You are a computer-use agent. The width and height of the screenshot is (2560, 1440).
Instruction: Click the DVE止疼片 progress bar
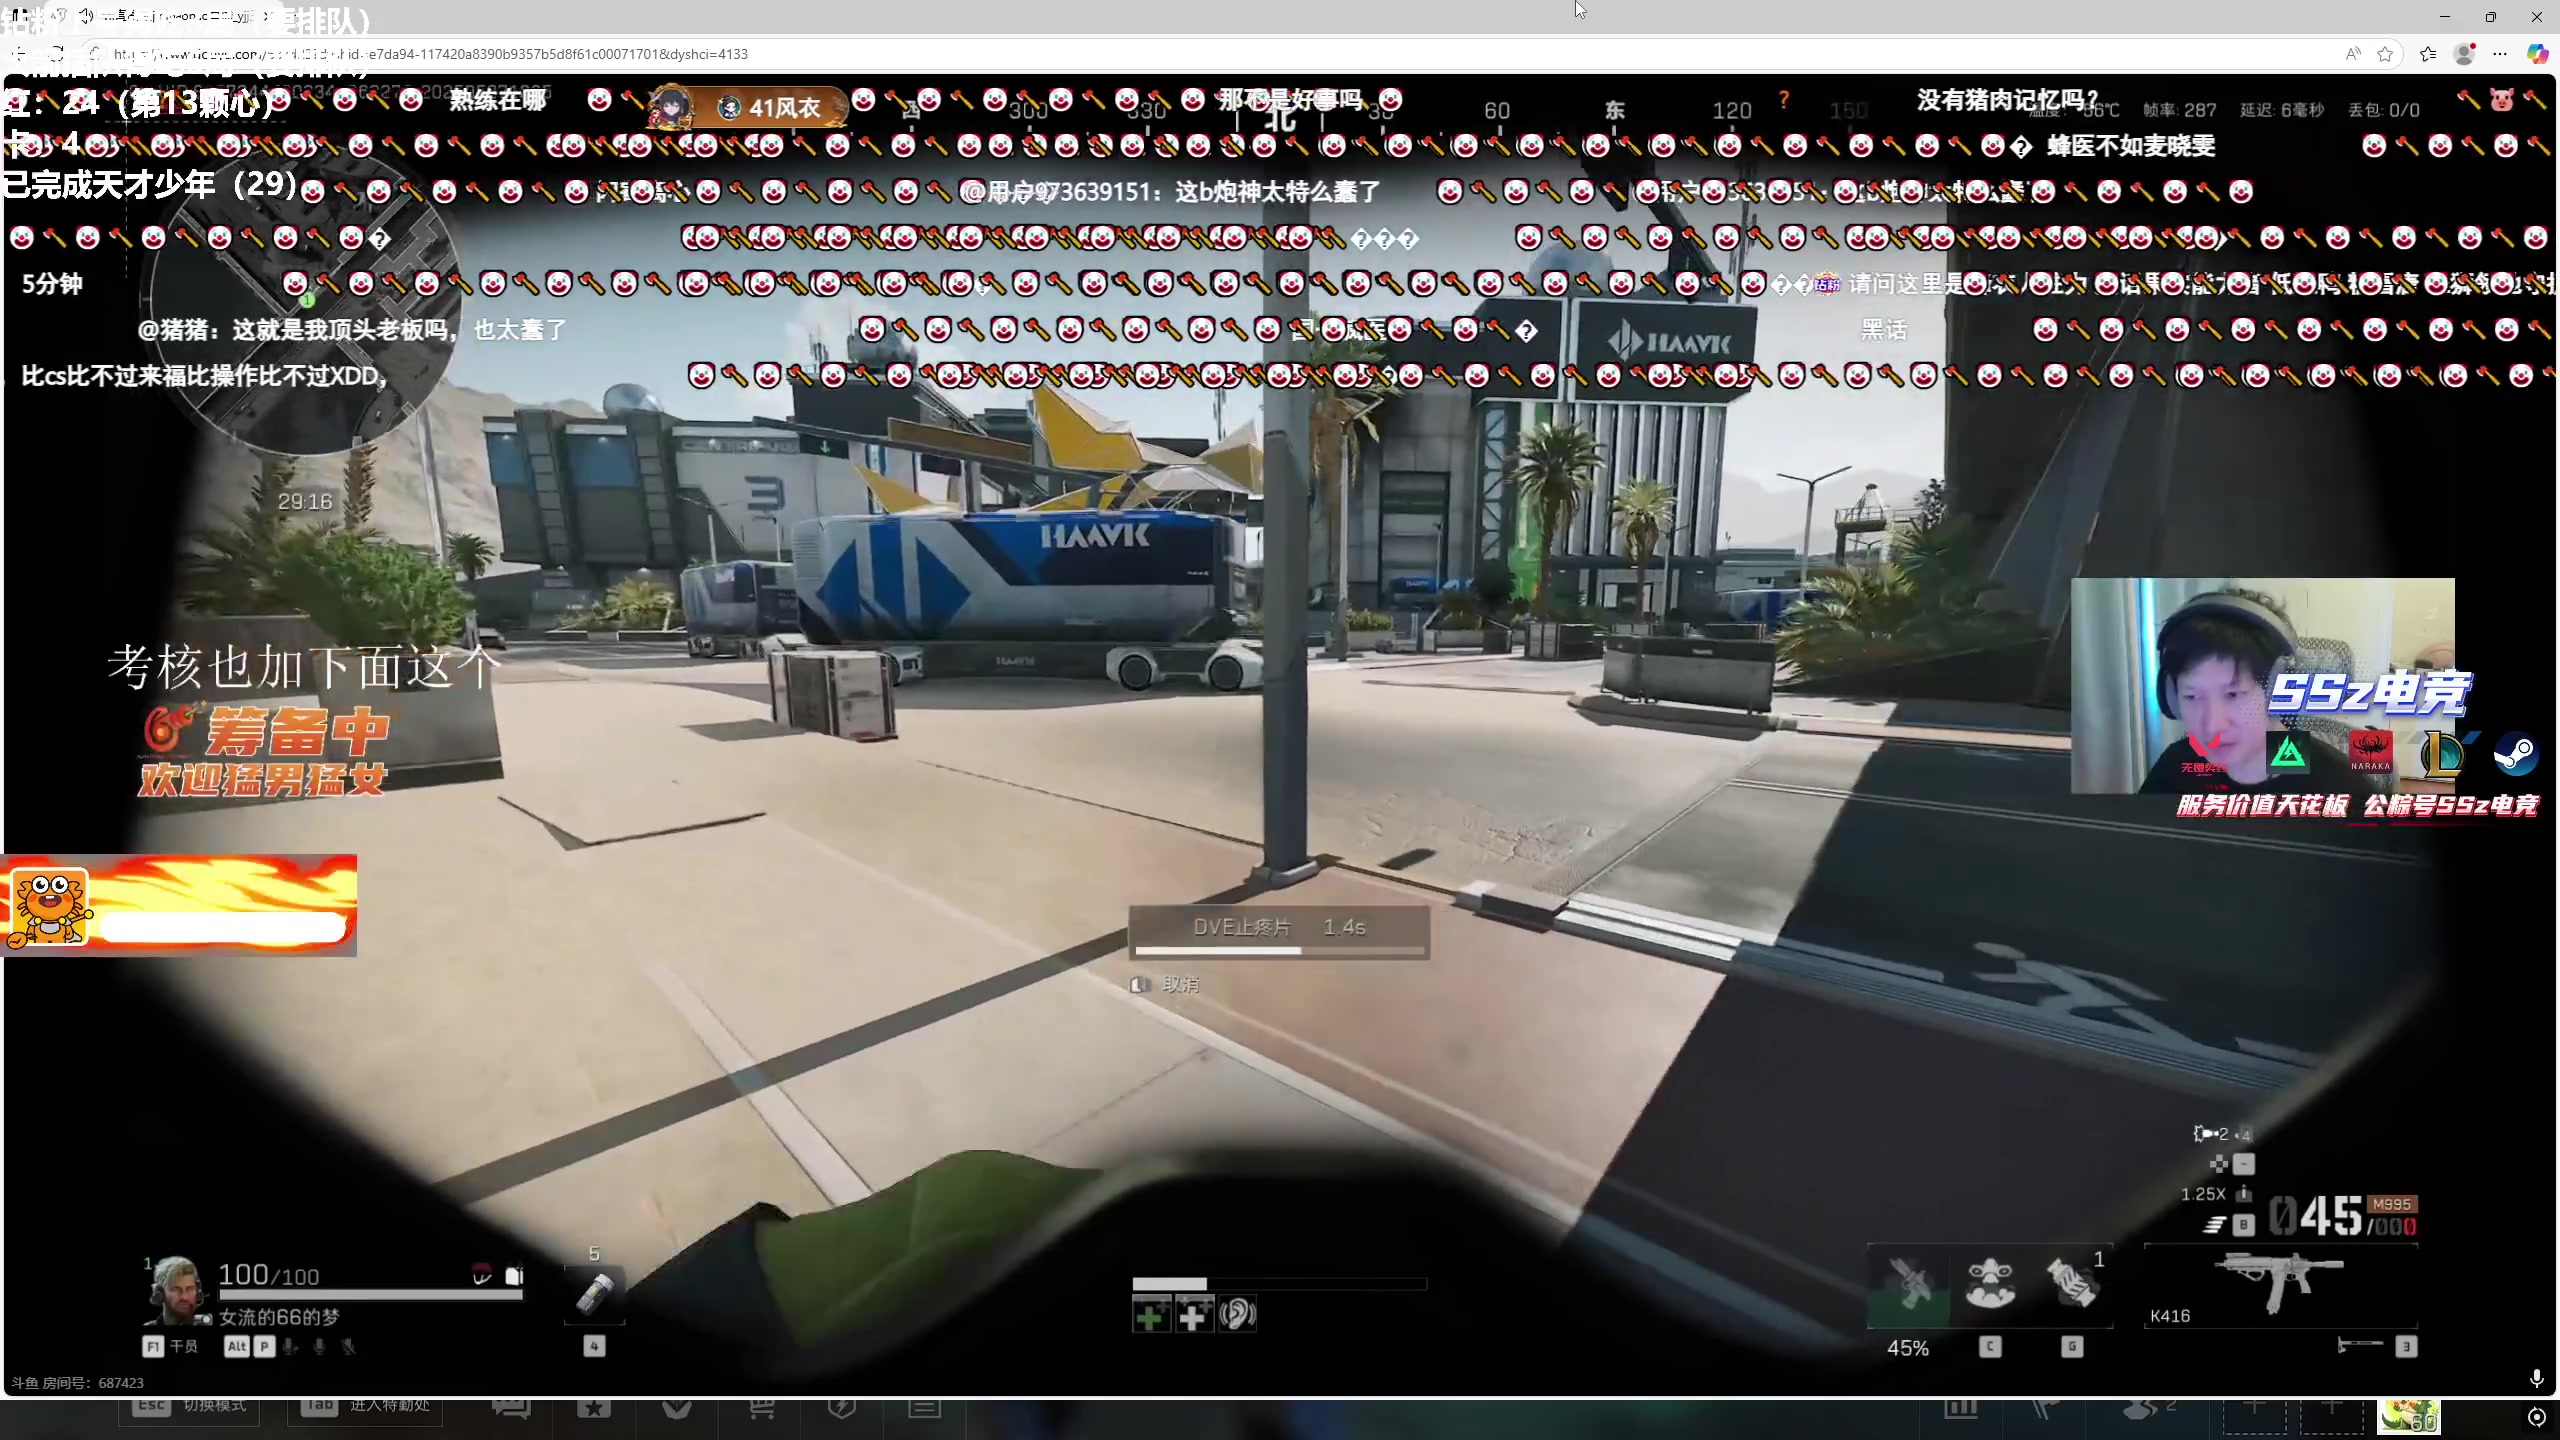tap(1279, 933)
